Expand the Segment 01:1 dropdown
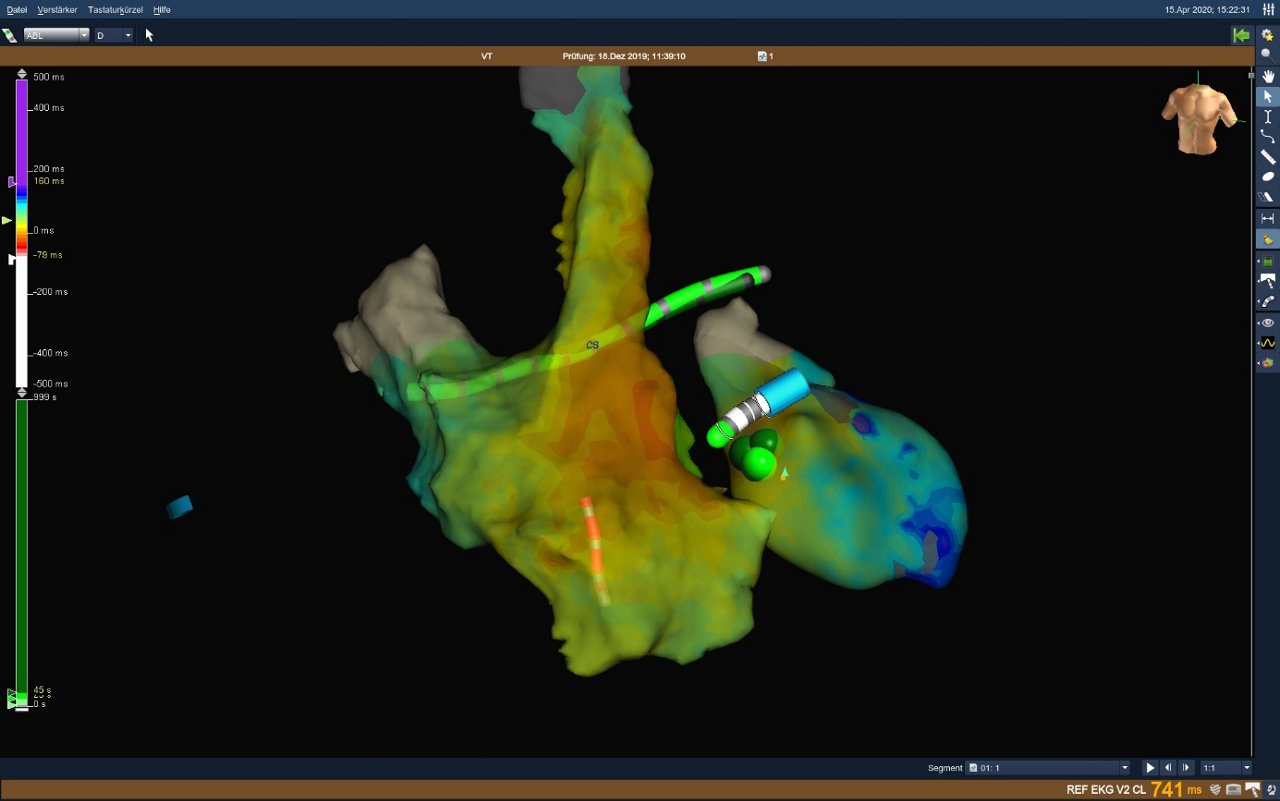This screenshot has height=801, width=1280. (1125, 767)
